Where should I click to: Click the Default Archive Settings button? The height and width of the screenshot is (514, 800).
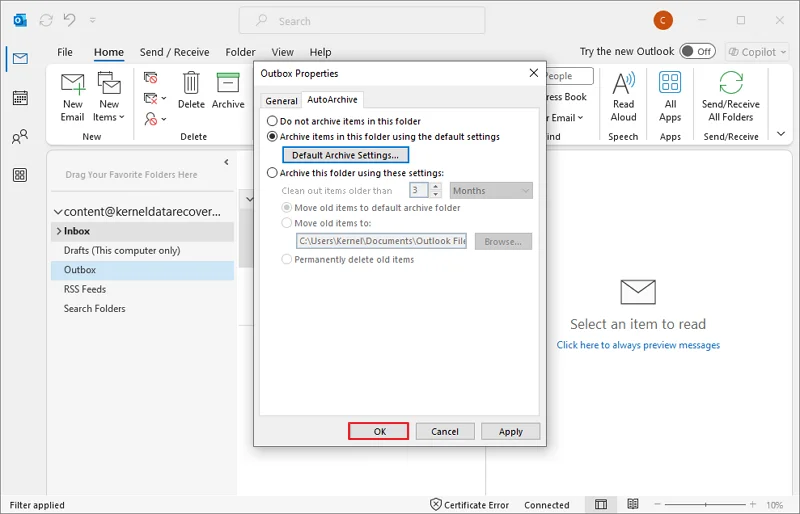coord(345,155)
